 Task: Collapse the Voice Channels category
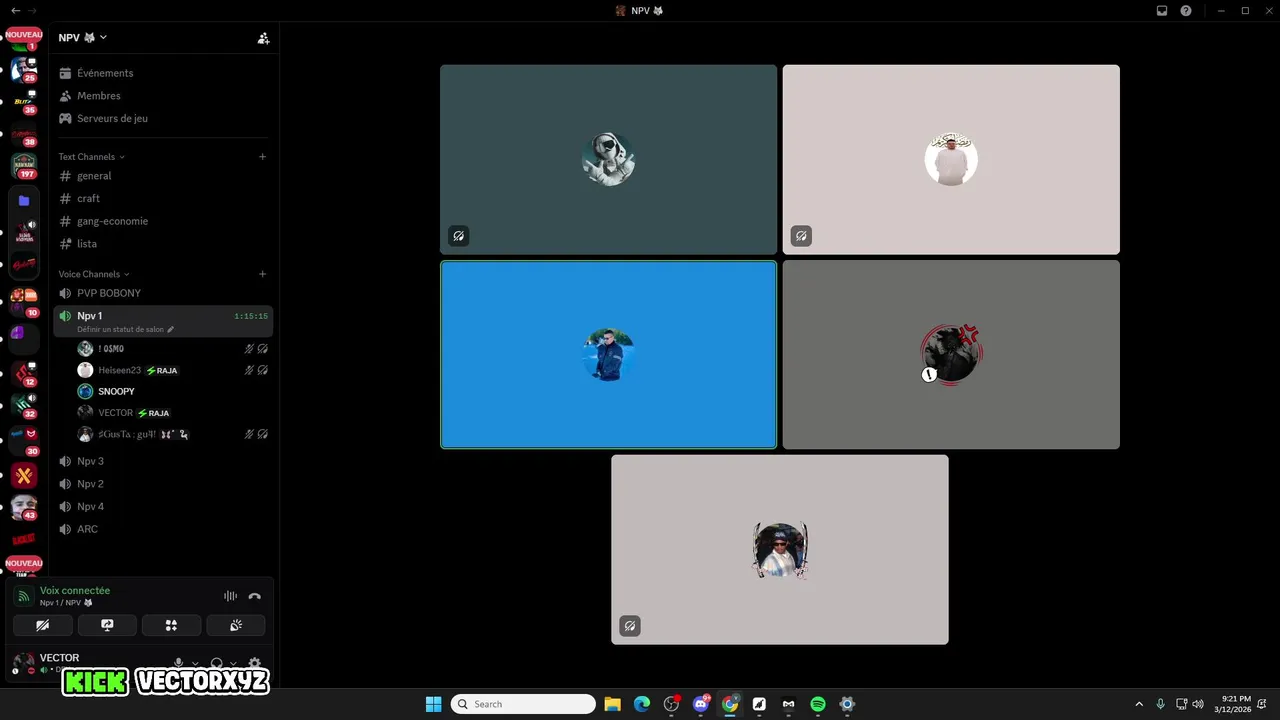pyautogui.click(x=94, y=274)
